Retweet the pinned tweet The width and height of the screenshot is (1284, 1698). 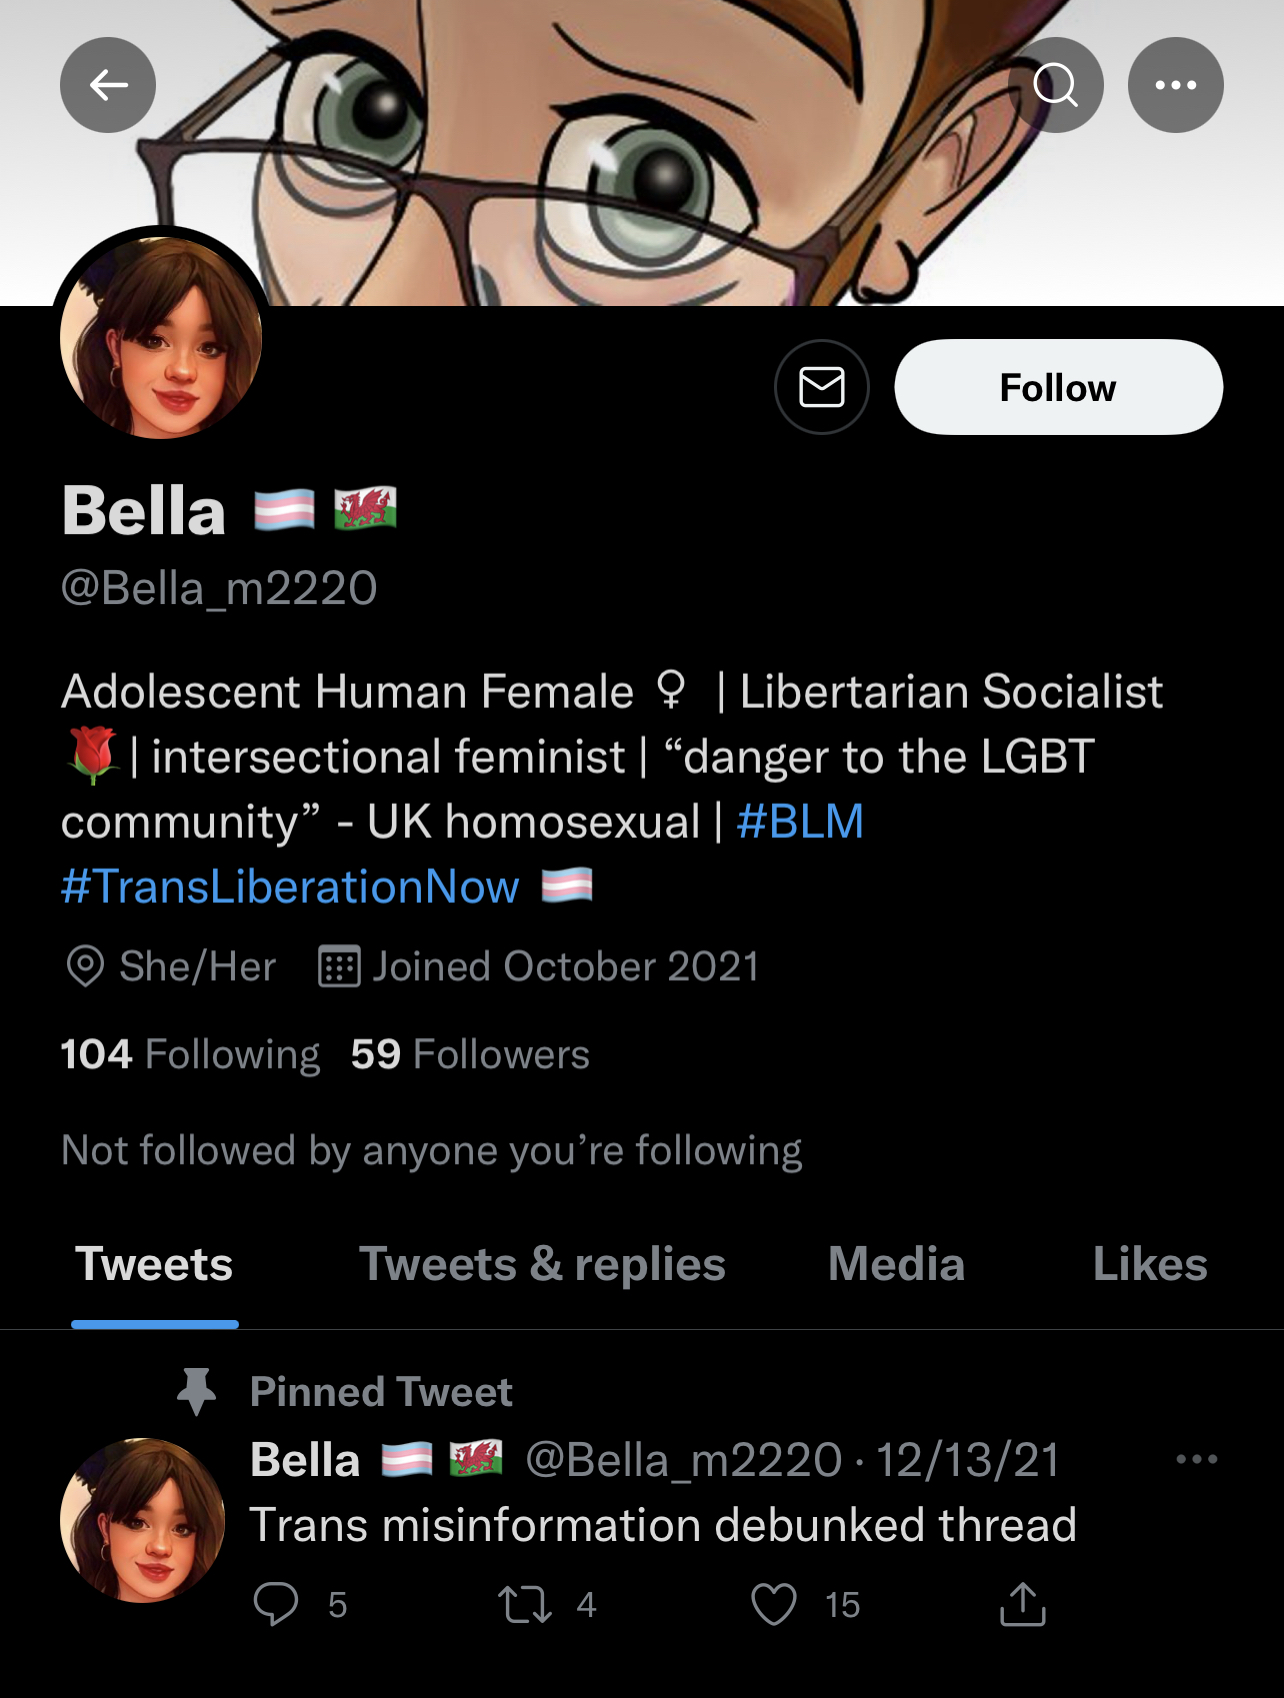coord(525,1604)
